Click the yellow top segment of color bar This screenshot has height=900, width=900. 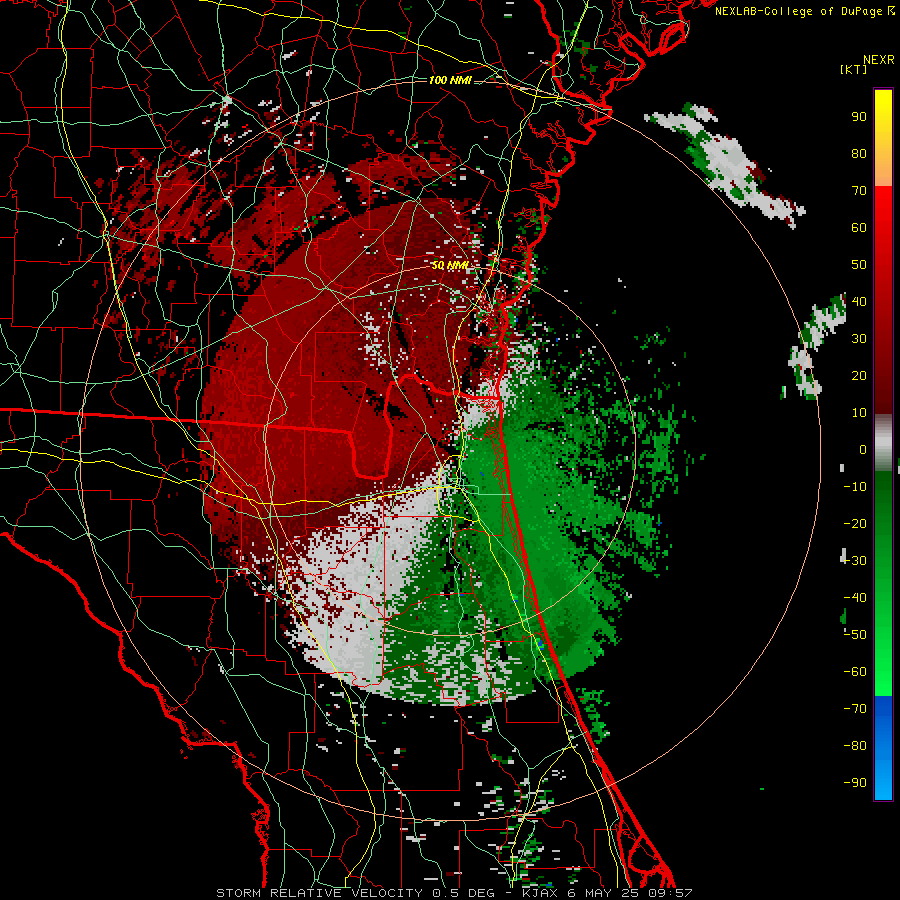coord(883,138)
